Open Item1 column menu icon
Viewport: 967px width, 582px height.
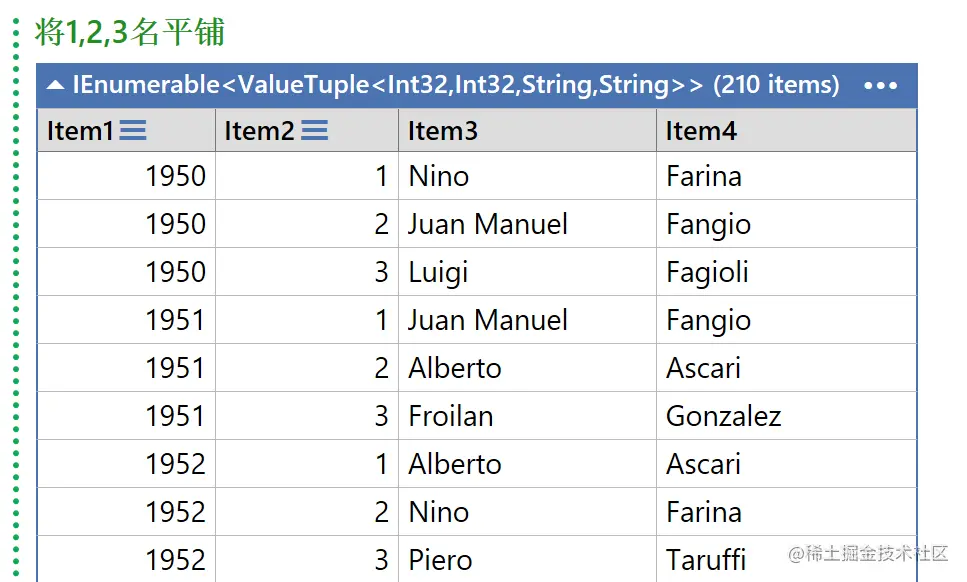click(x=133, y=130)
